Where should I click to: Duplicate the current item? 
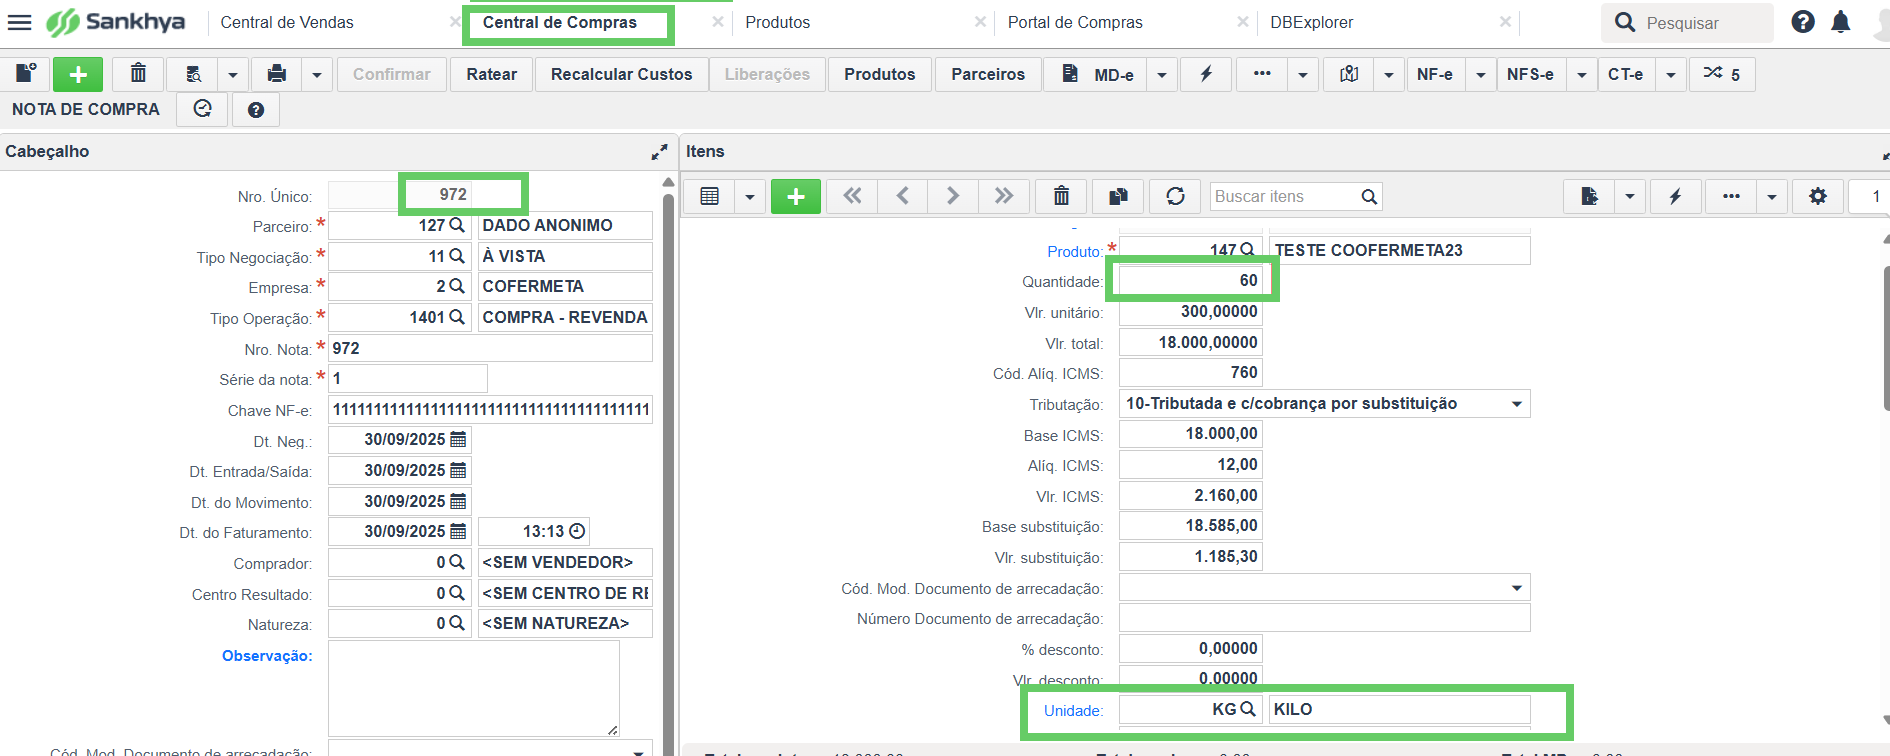pos(1118,196)
